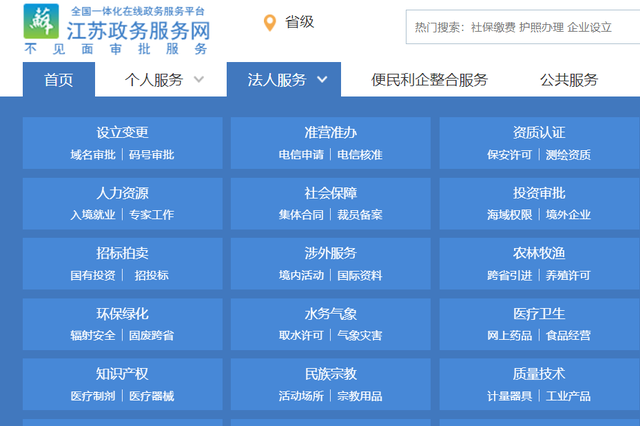Open the 辐射安全 link

[93, 335]
